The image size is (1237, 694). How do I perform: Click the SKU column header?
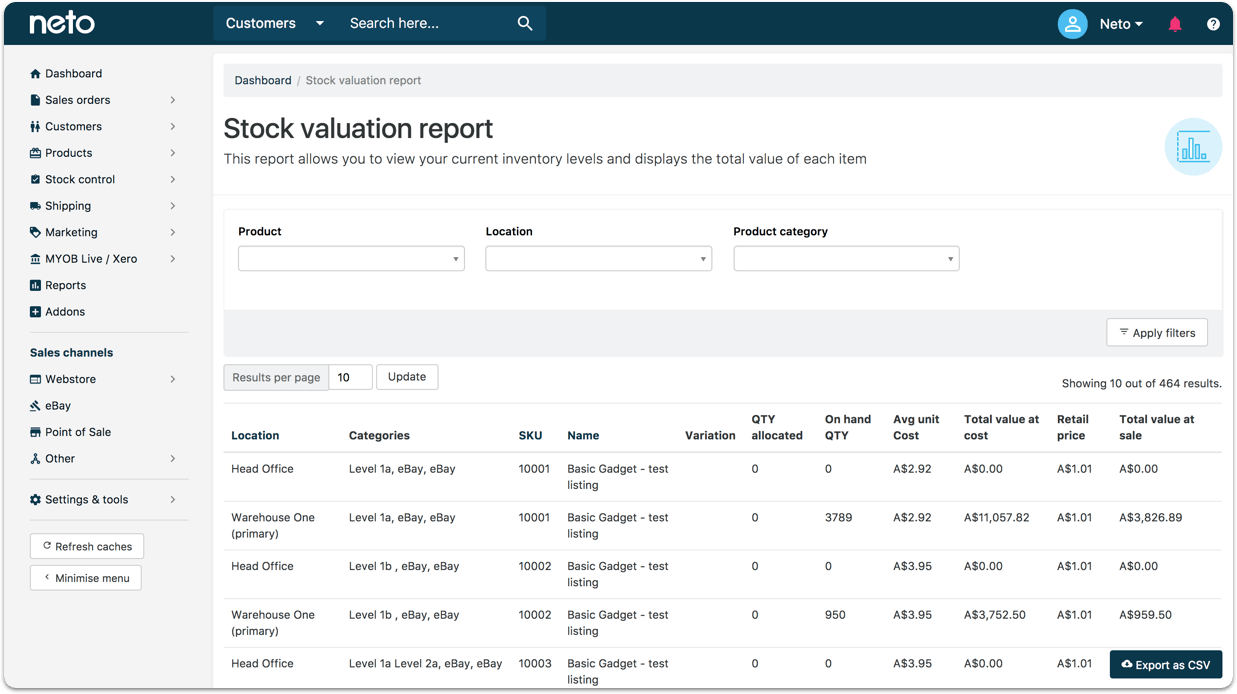pos(530,436)
